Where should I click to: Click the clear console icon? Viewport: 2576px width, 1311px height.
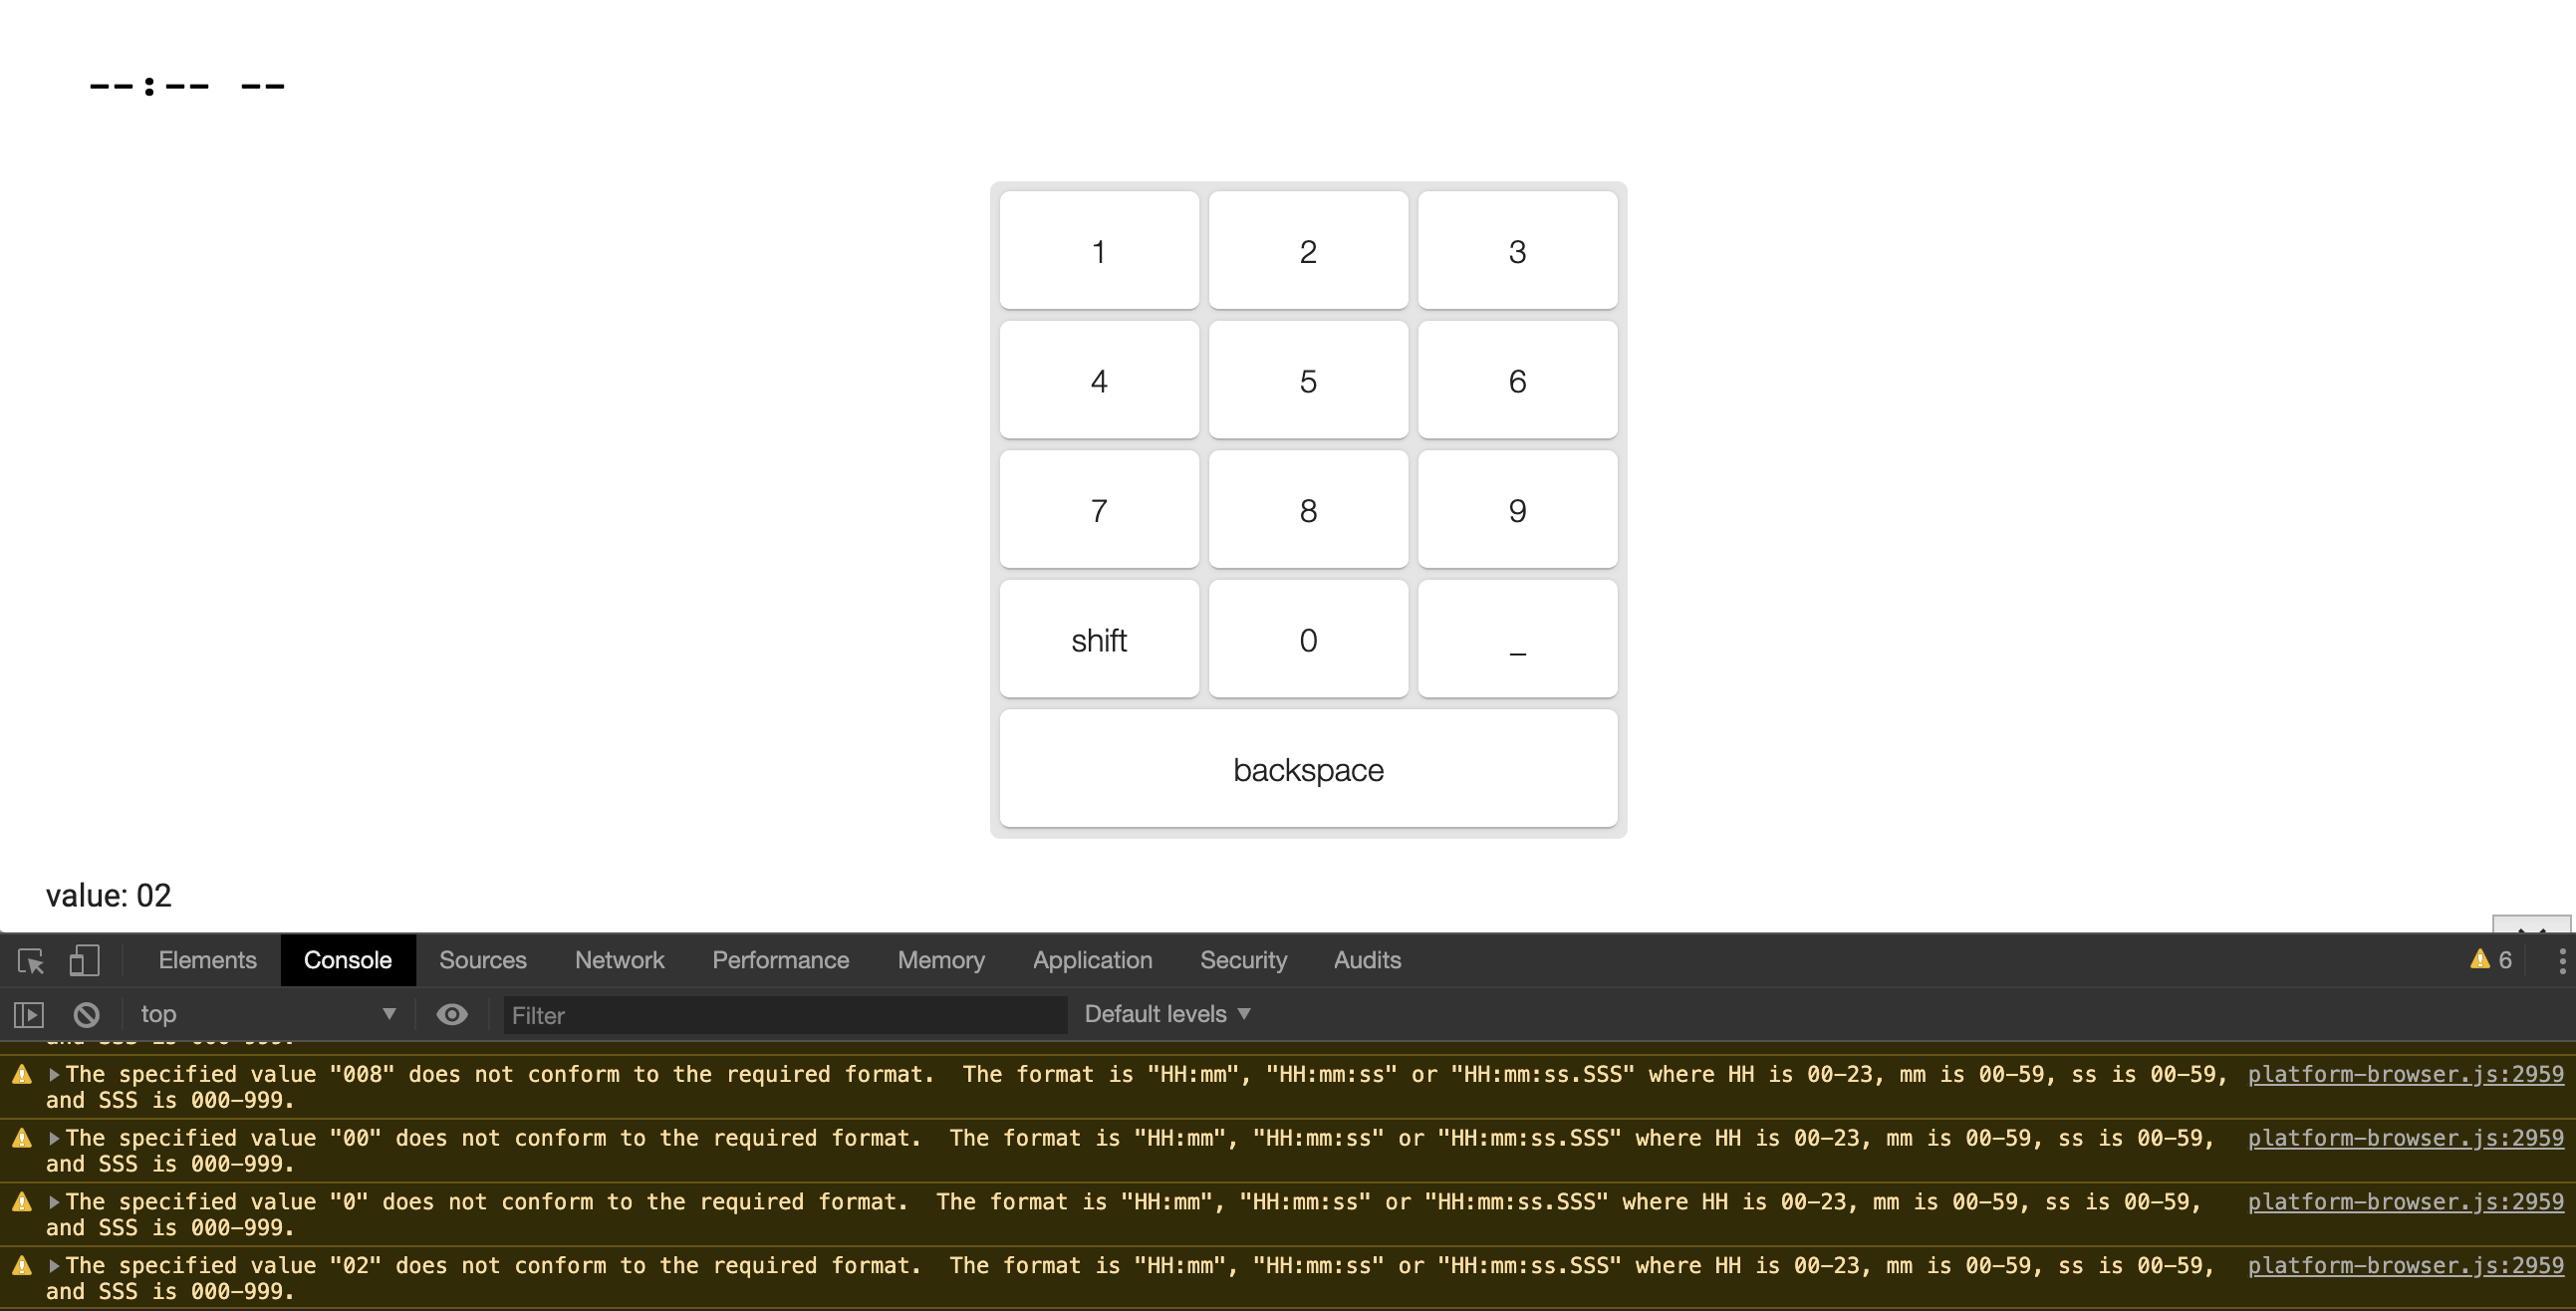(86, 1014)
